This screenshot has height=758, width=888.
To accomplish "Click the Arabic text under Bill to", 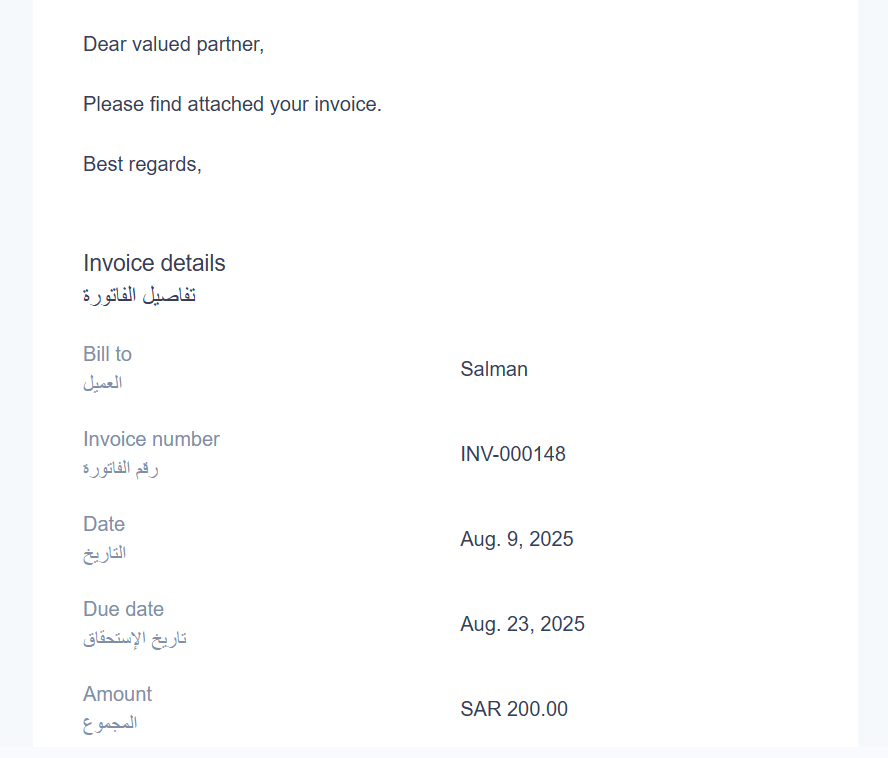I will 103,382.
